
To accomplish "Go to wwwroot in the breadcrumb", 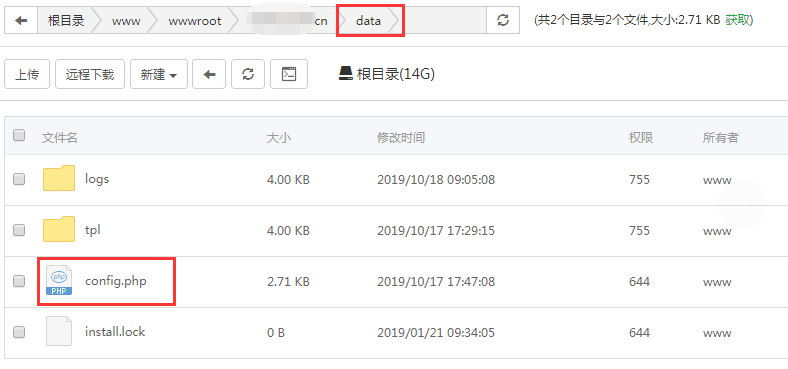I will (x=194, y=21).
